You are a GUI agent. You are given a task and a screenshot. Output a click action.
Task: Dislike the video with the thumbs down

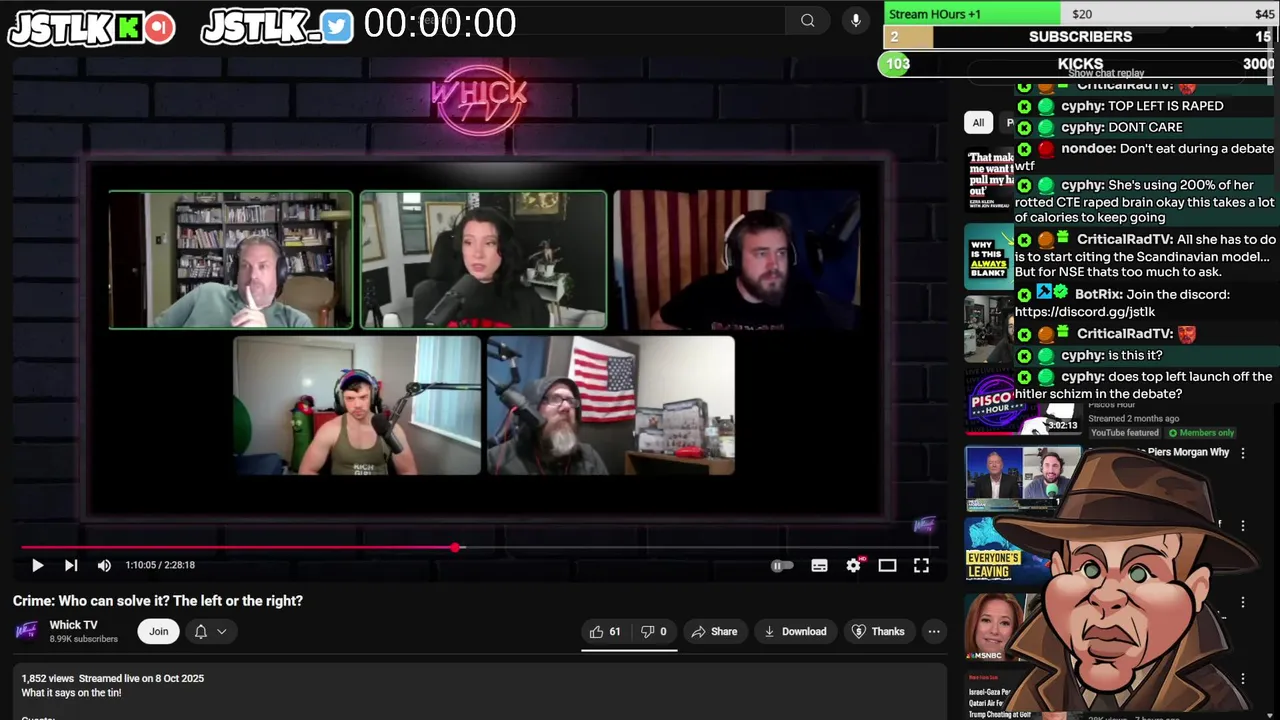pos(654,632)
